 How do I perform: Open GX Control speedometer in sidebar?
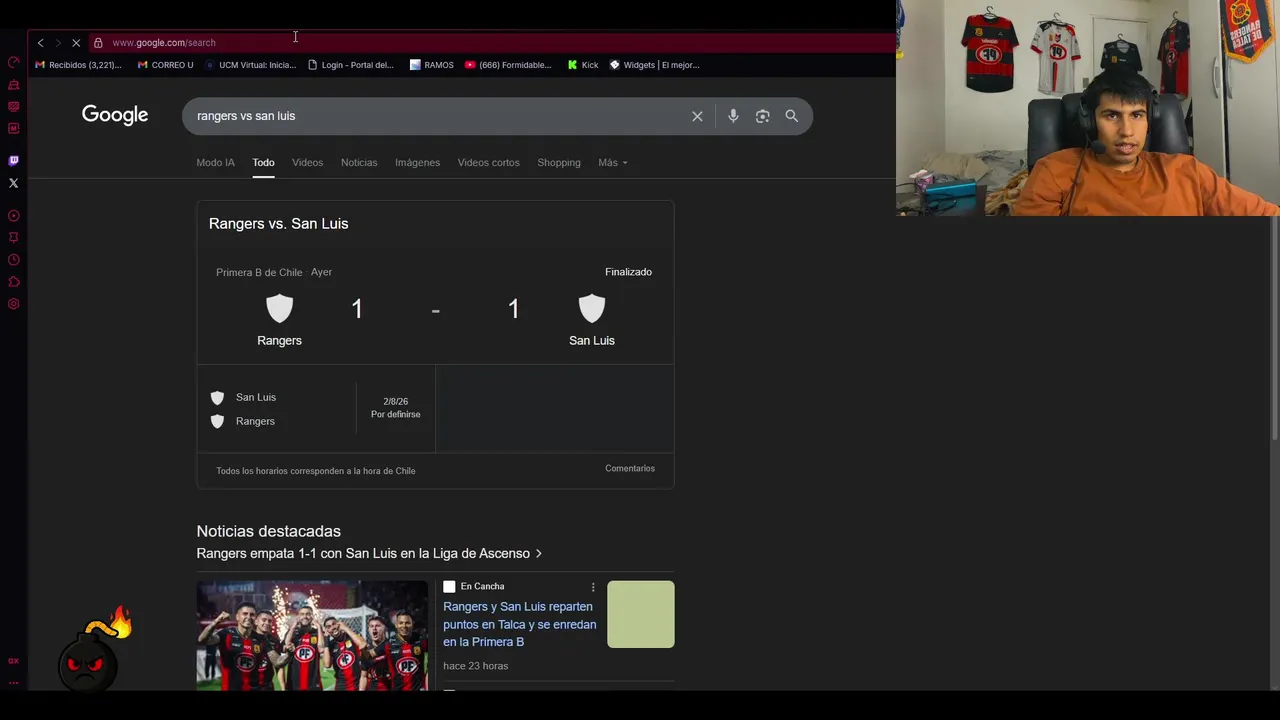coord(14,62)
